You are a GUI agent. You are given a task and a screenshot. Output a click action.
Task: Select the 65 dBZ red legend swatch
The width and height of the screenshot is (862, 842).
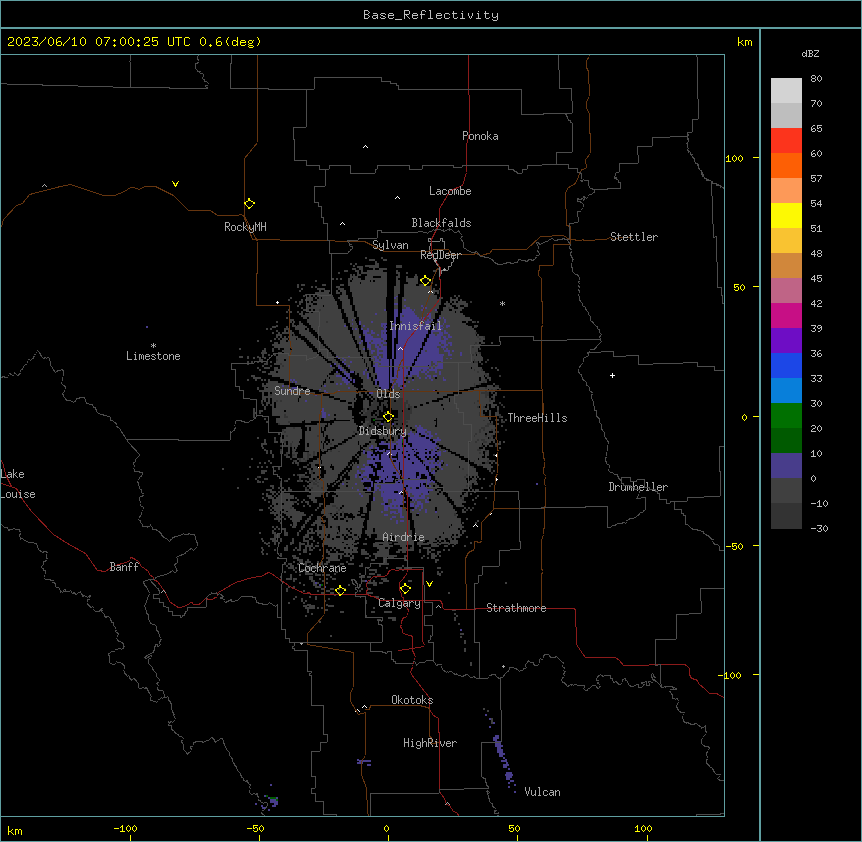tap(786, 141)
